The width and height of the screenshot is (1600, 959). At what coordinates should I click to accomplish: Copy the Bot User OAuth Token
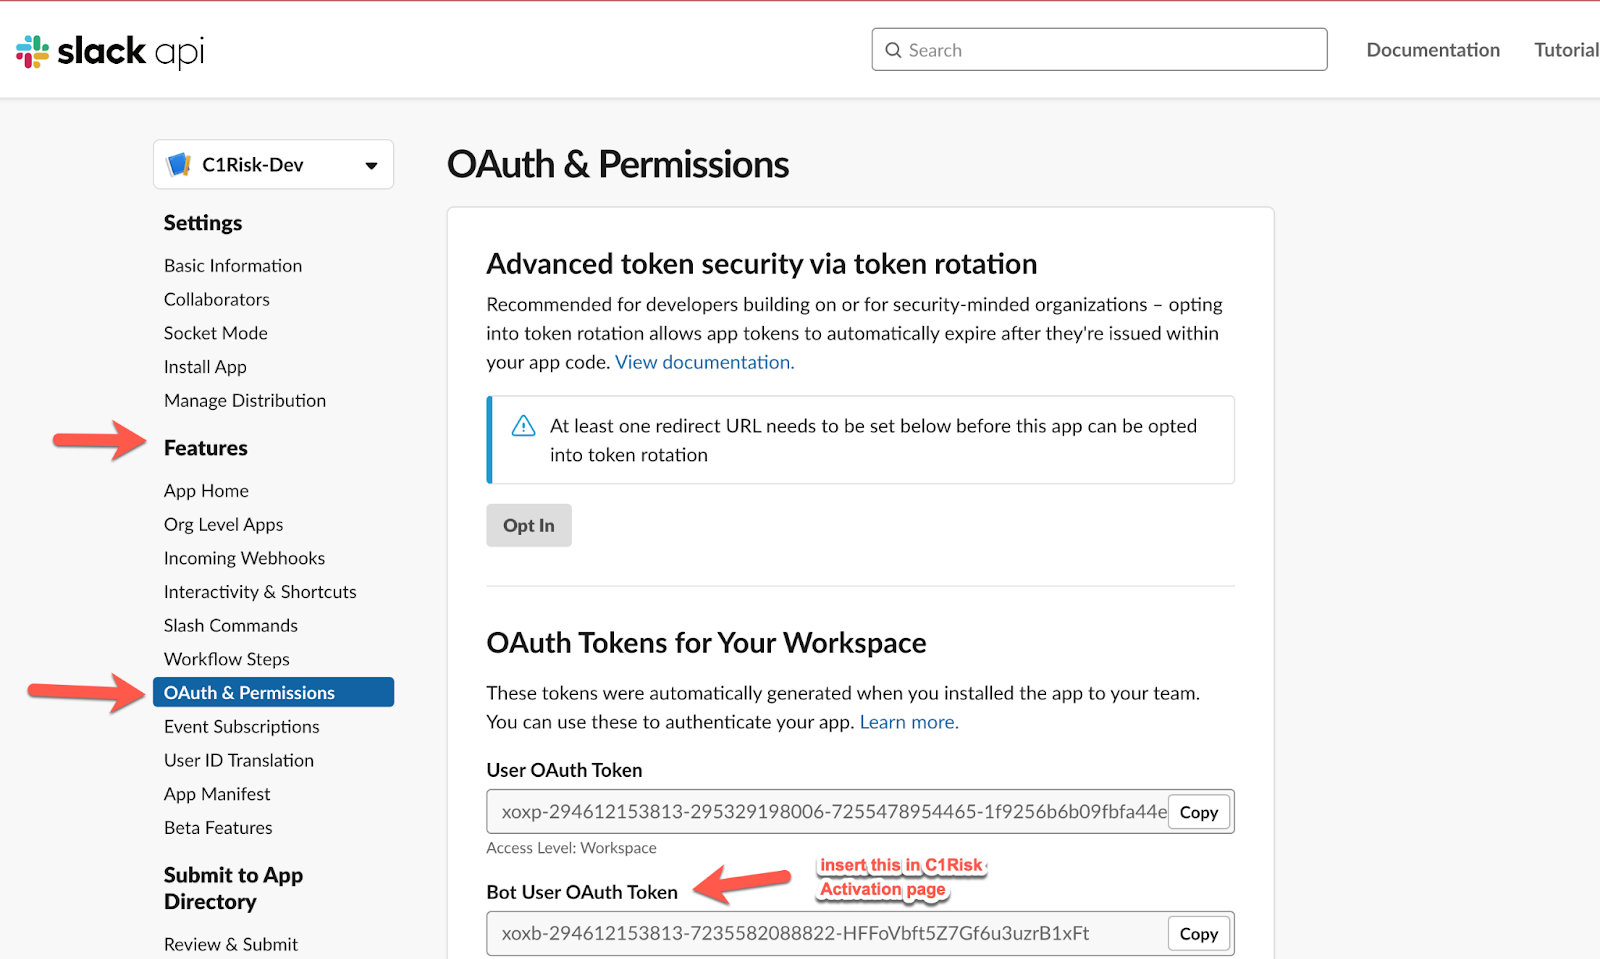(x=1198, y=934)
